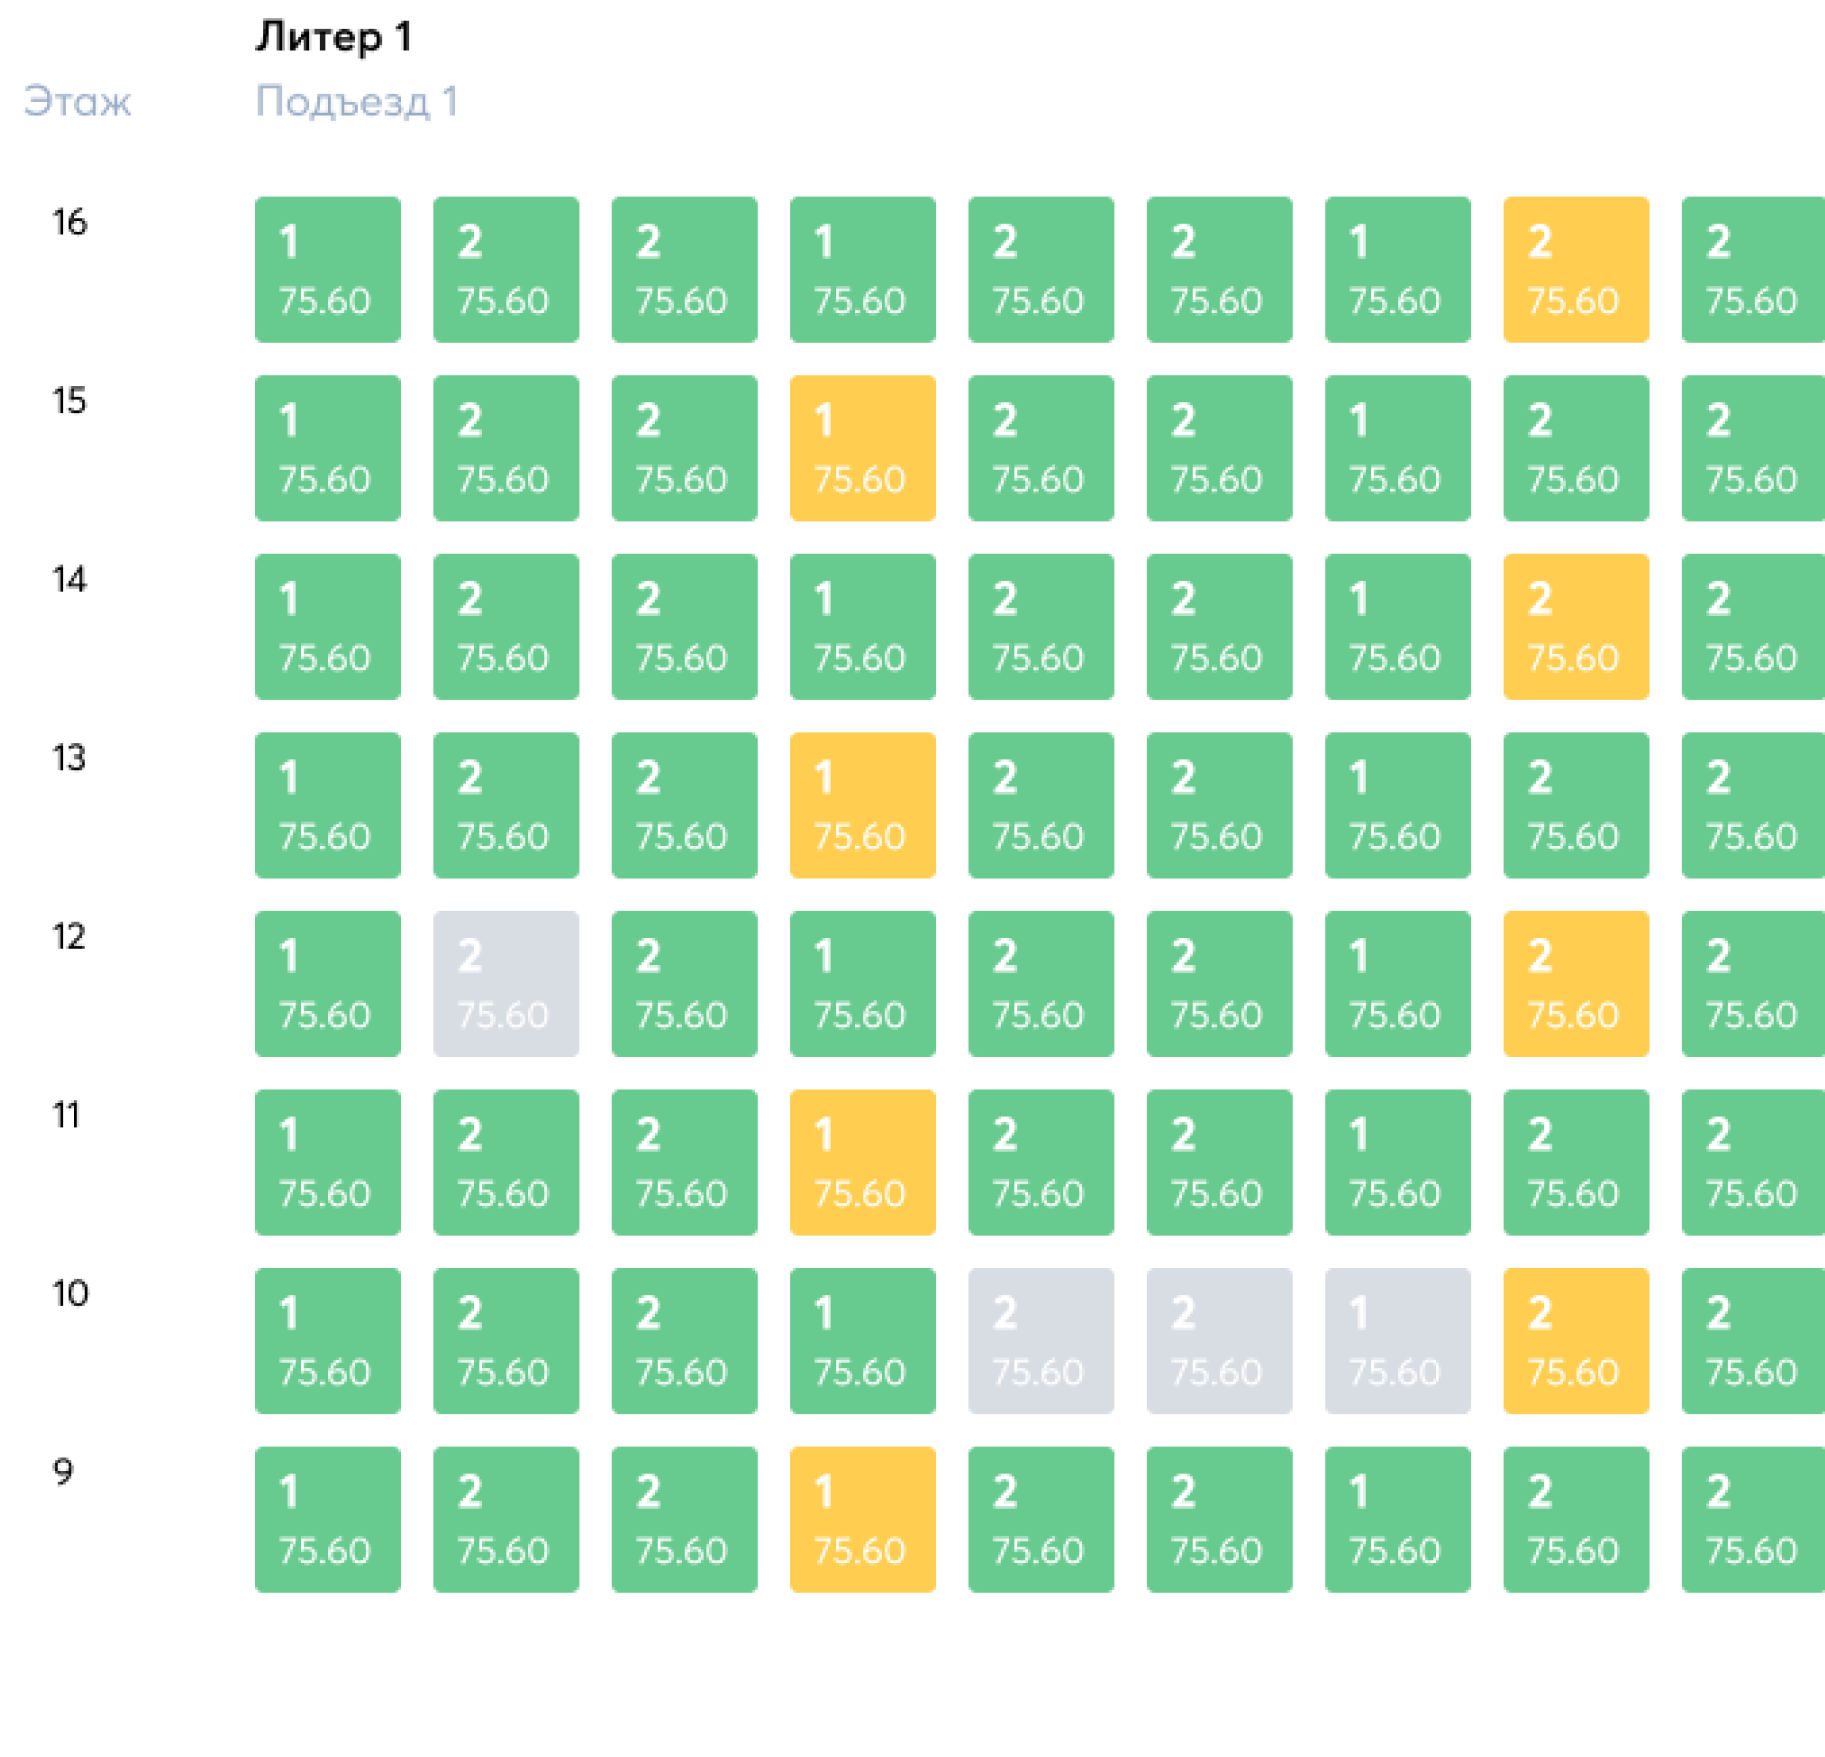
Task: Click the Этаж header label
Action: click(77, 102)
